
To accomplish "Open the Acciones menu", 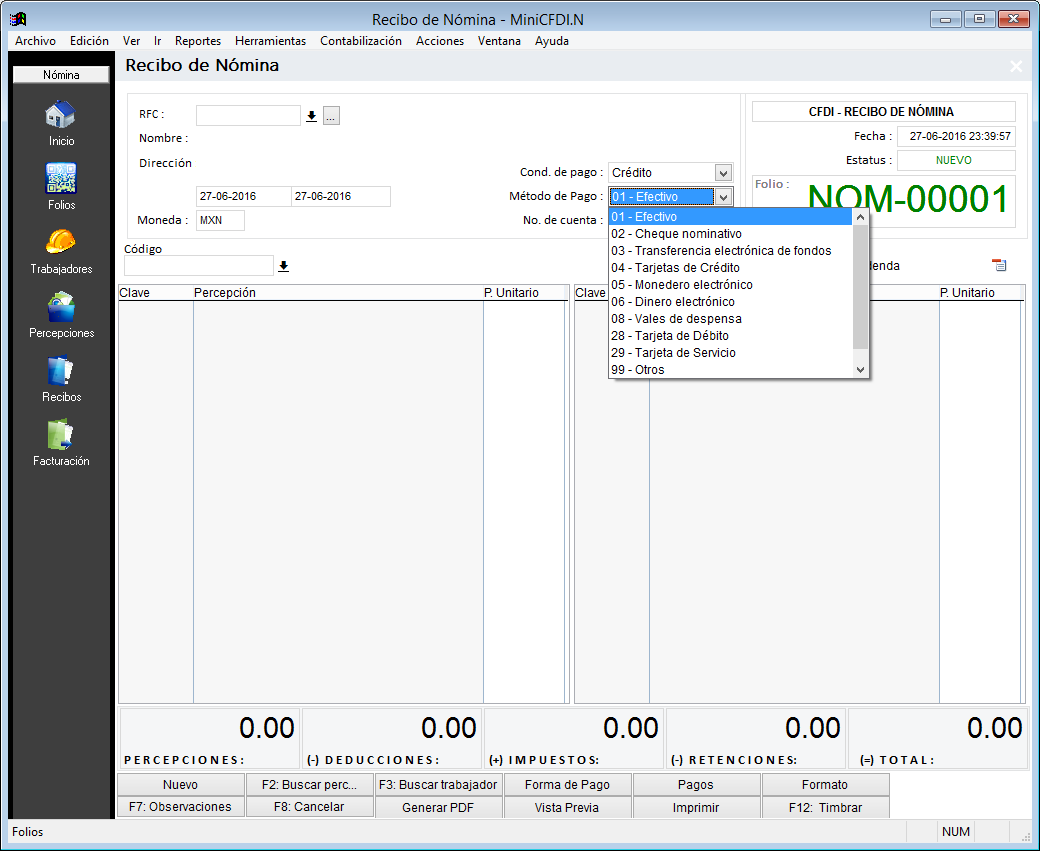I will tap(440, 41).
